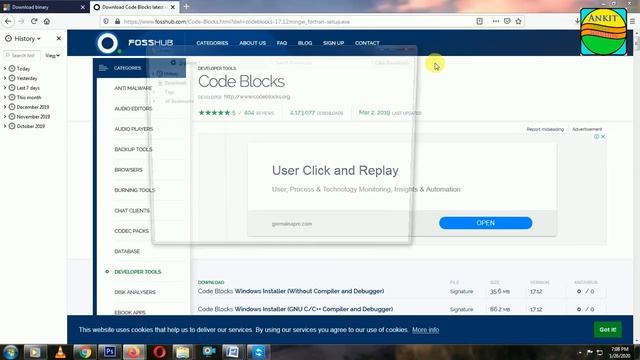
Task: Open the Word document taskbar icon
Action: (233, 352)
